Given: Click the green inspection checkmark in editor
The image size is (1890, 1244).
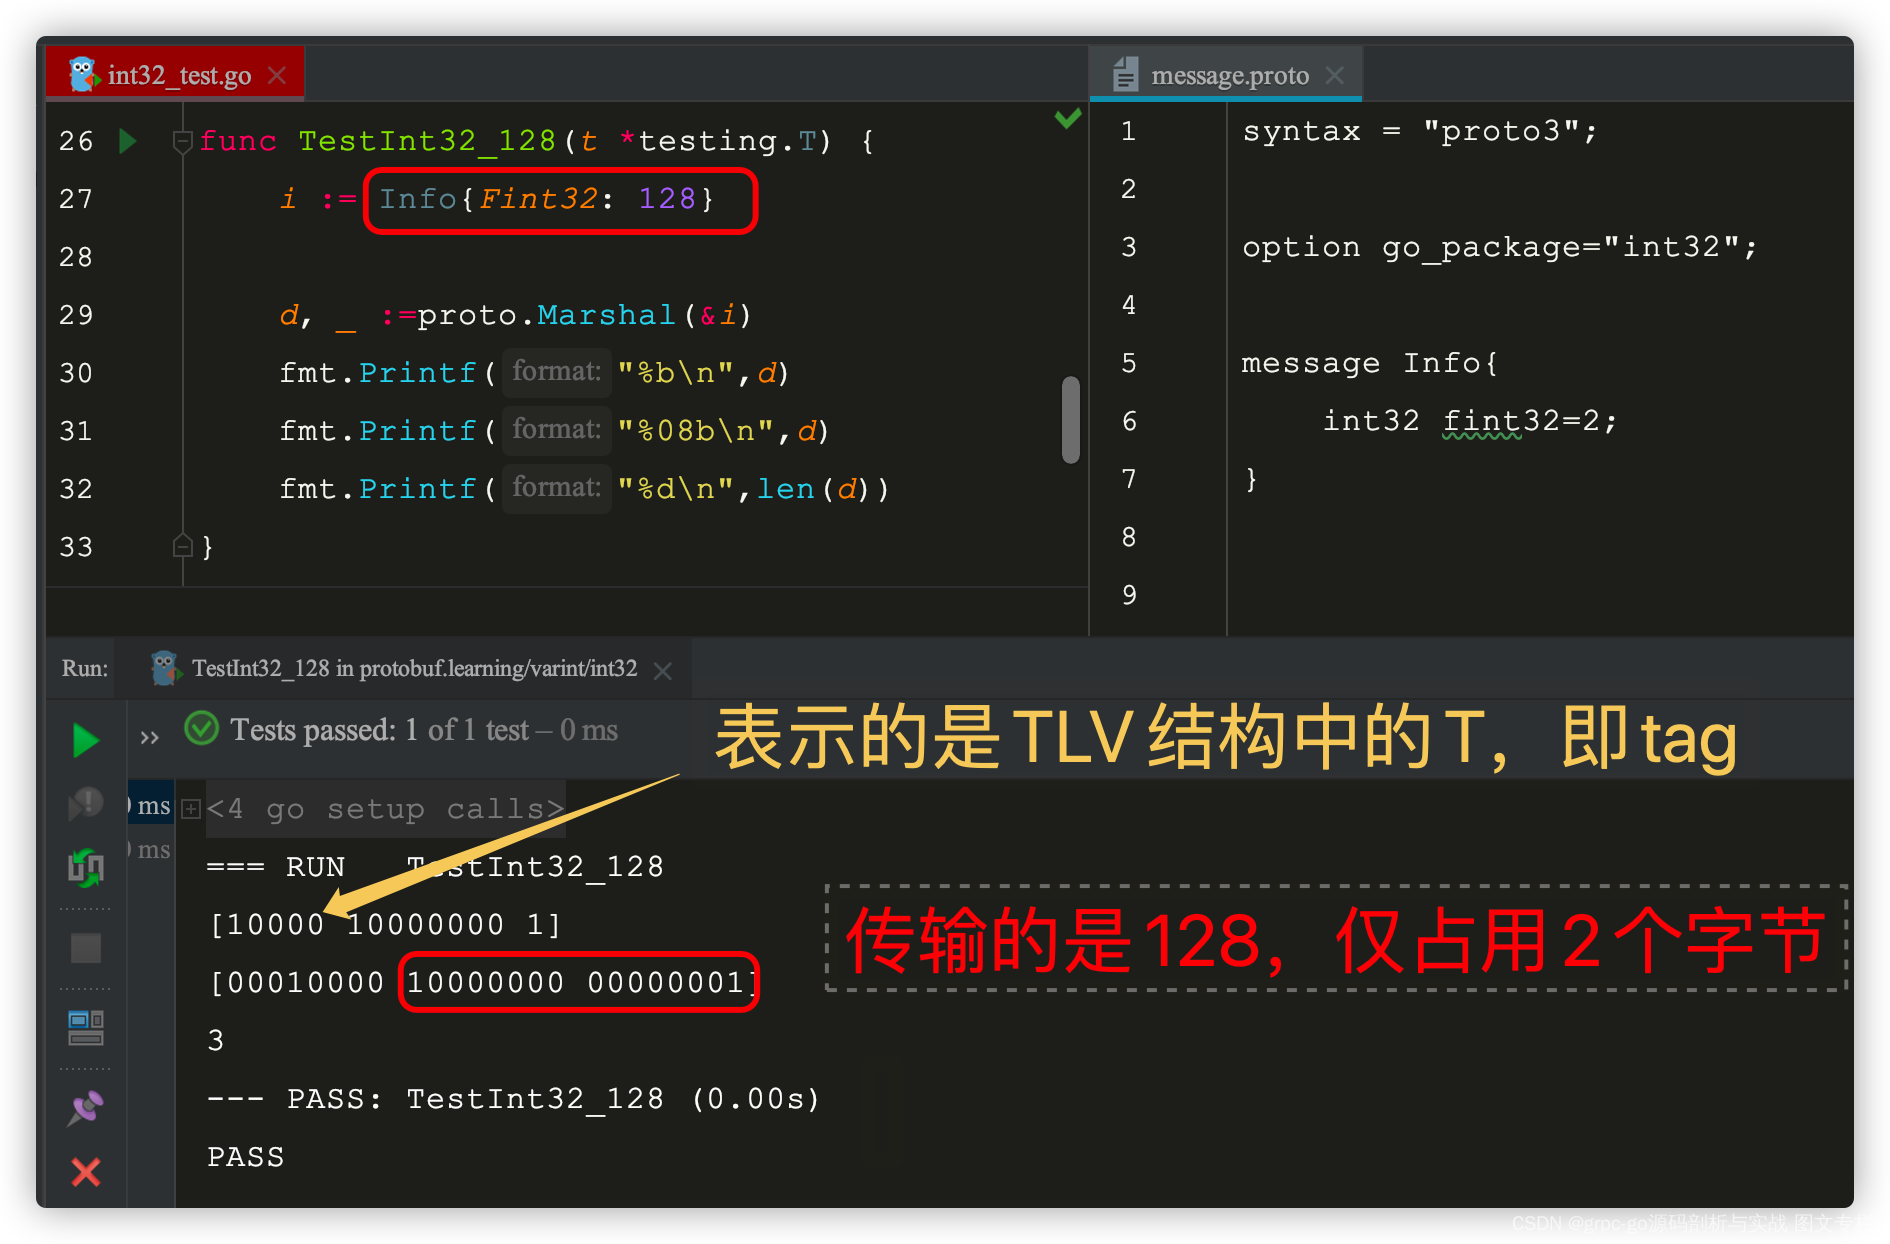Looking at the screenshot, I should [x=1067, y=118].
